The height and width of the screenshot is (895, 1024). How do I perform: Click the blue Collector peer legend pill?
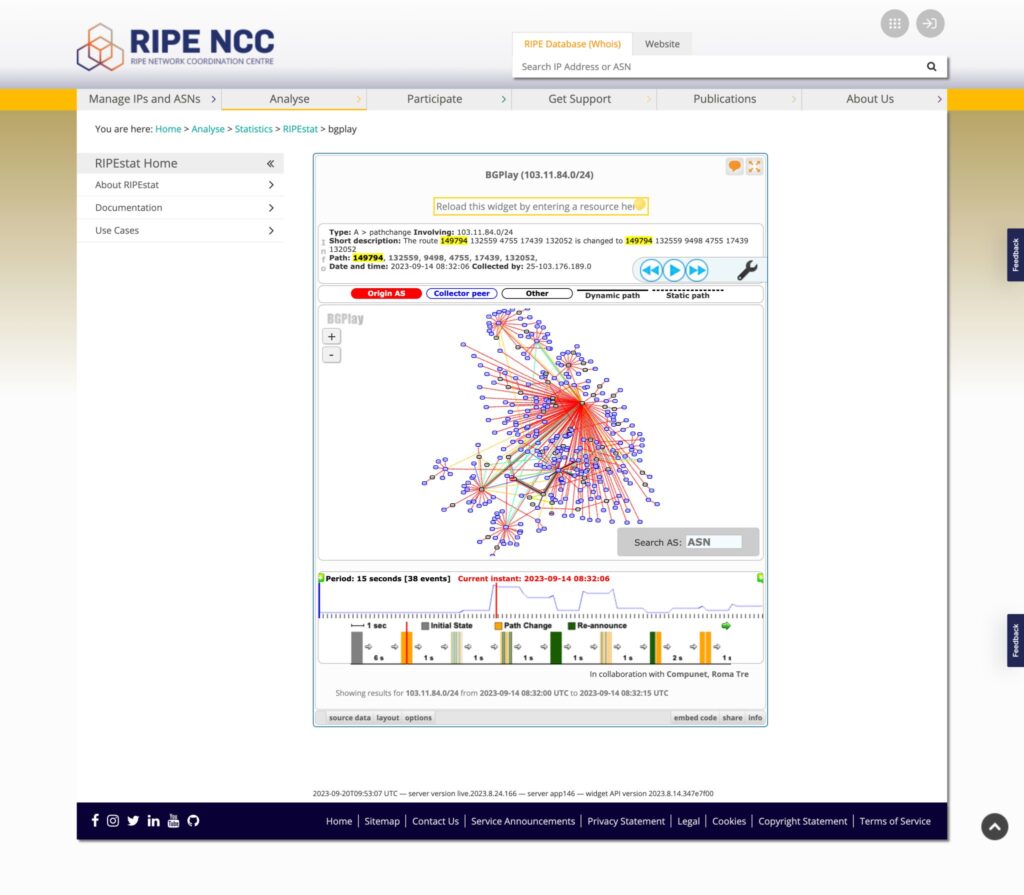tap(461, 293)
